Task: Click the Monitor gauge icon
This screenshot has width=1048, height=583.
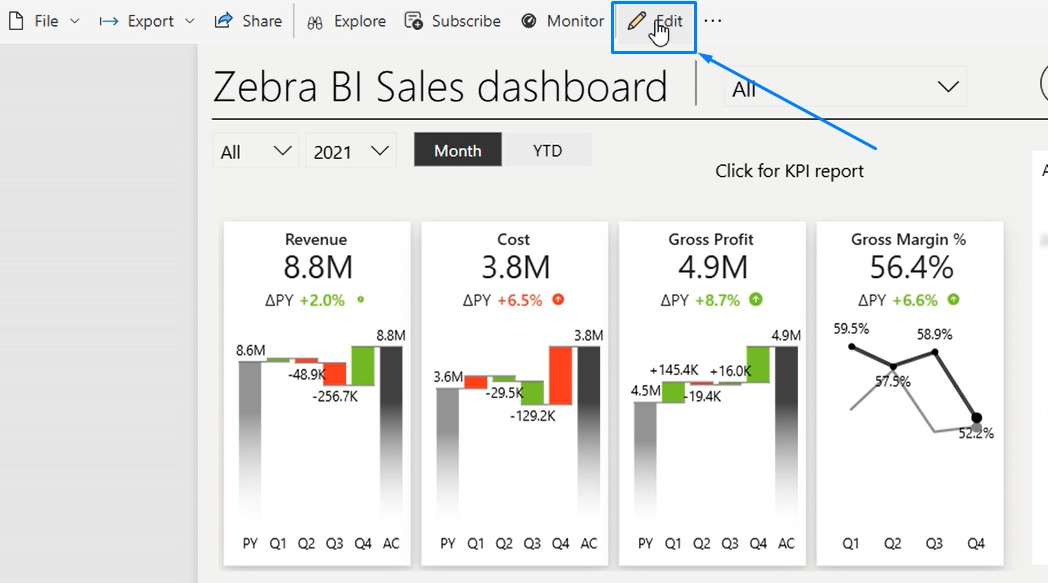Action: [x=529, y=21]
